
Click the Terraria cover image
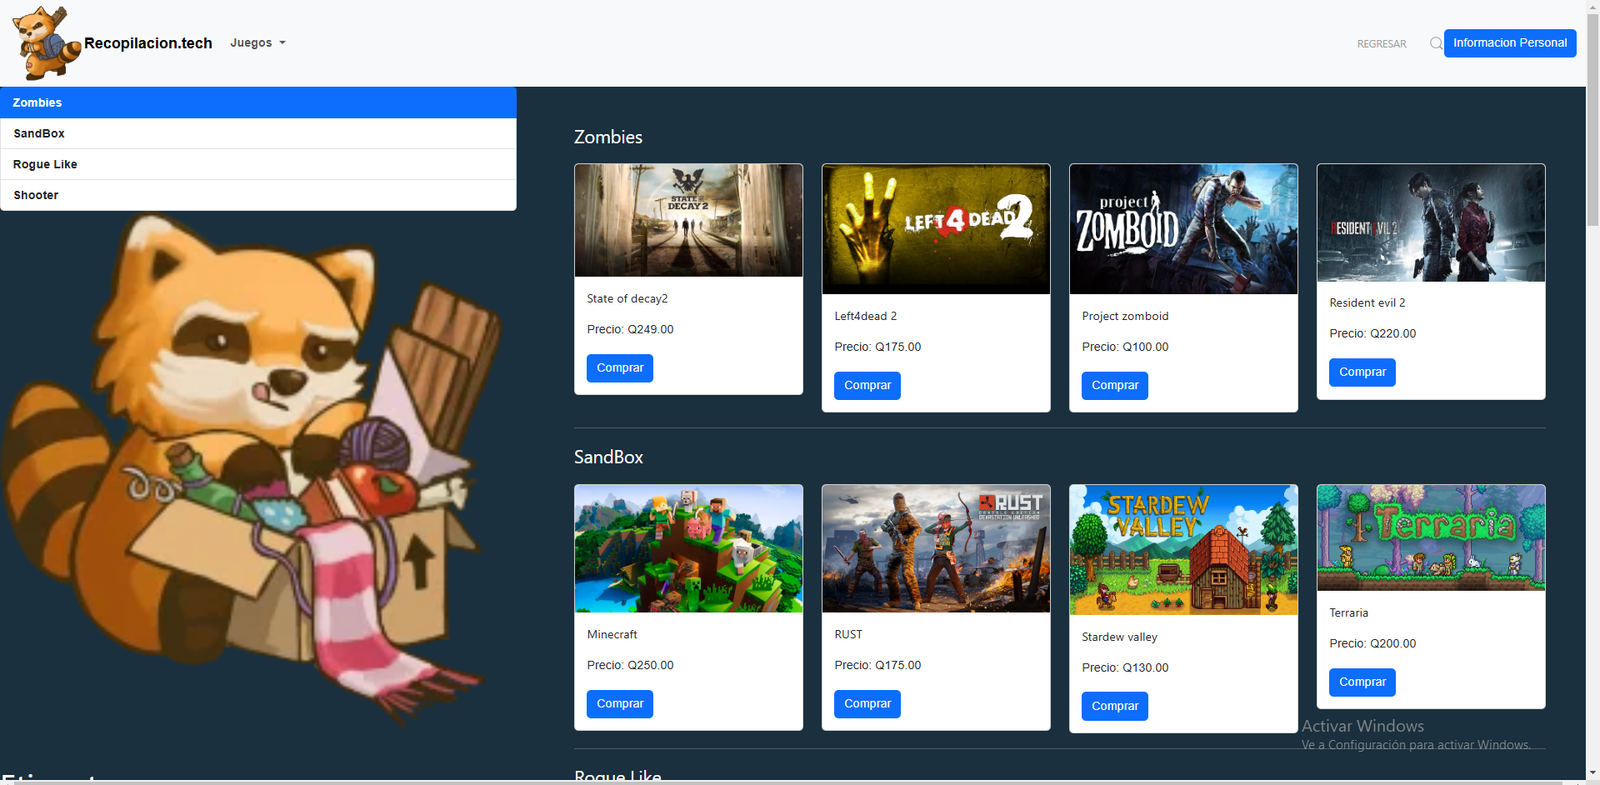point(1431,538)
